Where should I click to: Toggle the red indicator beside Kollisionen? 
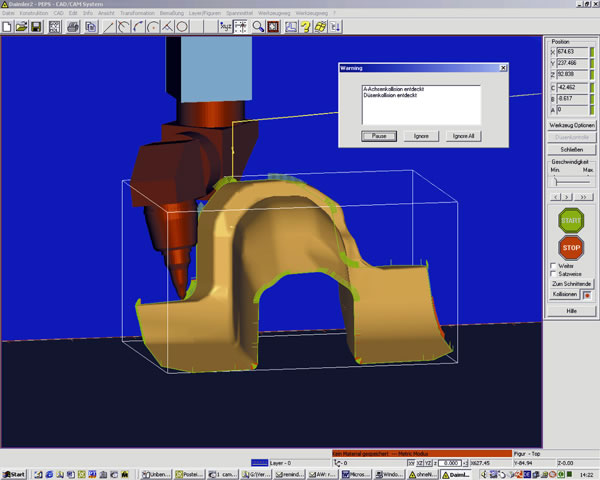click(x=586, y=294)
